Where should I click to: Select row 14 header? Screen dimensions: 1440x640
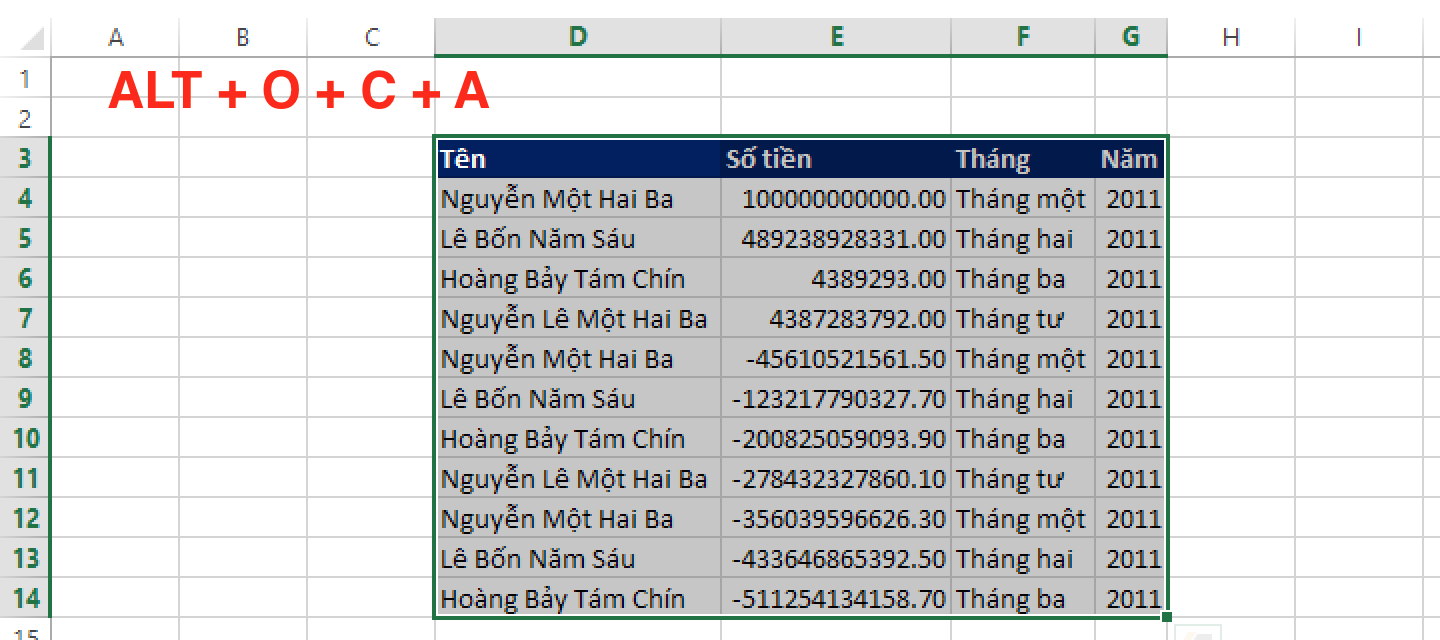(25, 598)
